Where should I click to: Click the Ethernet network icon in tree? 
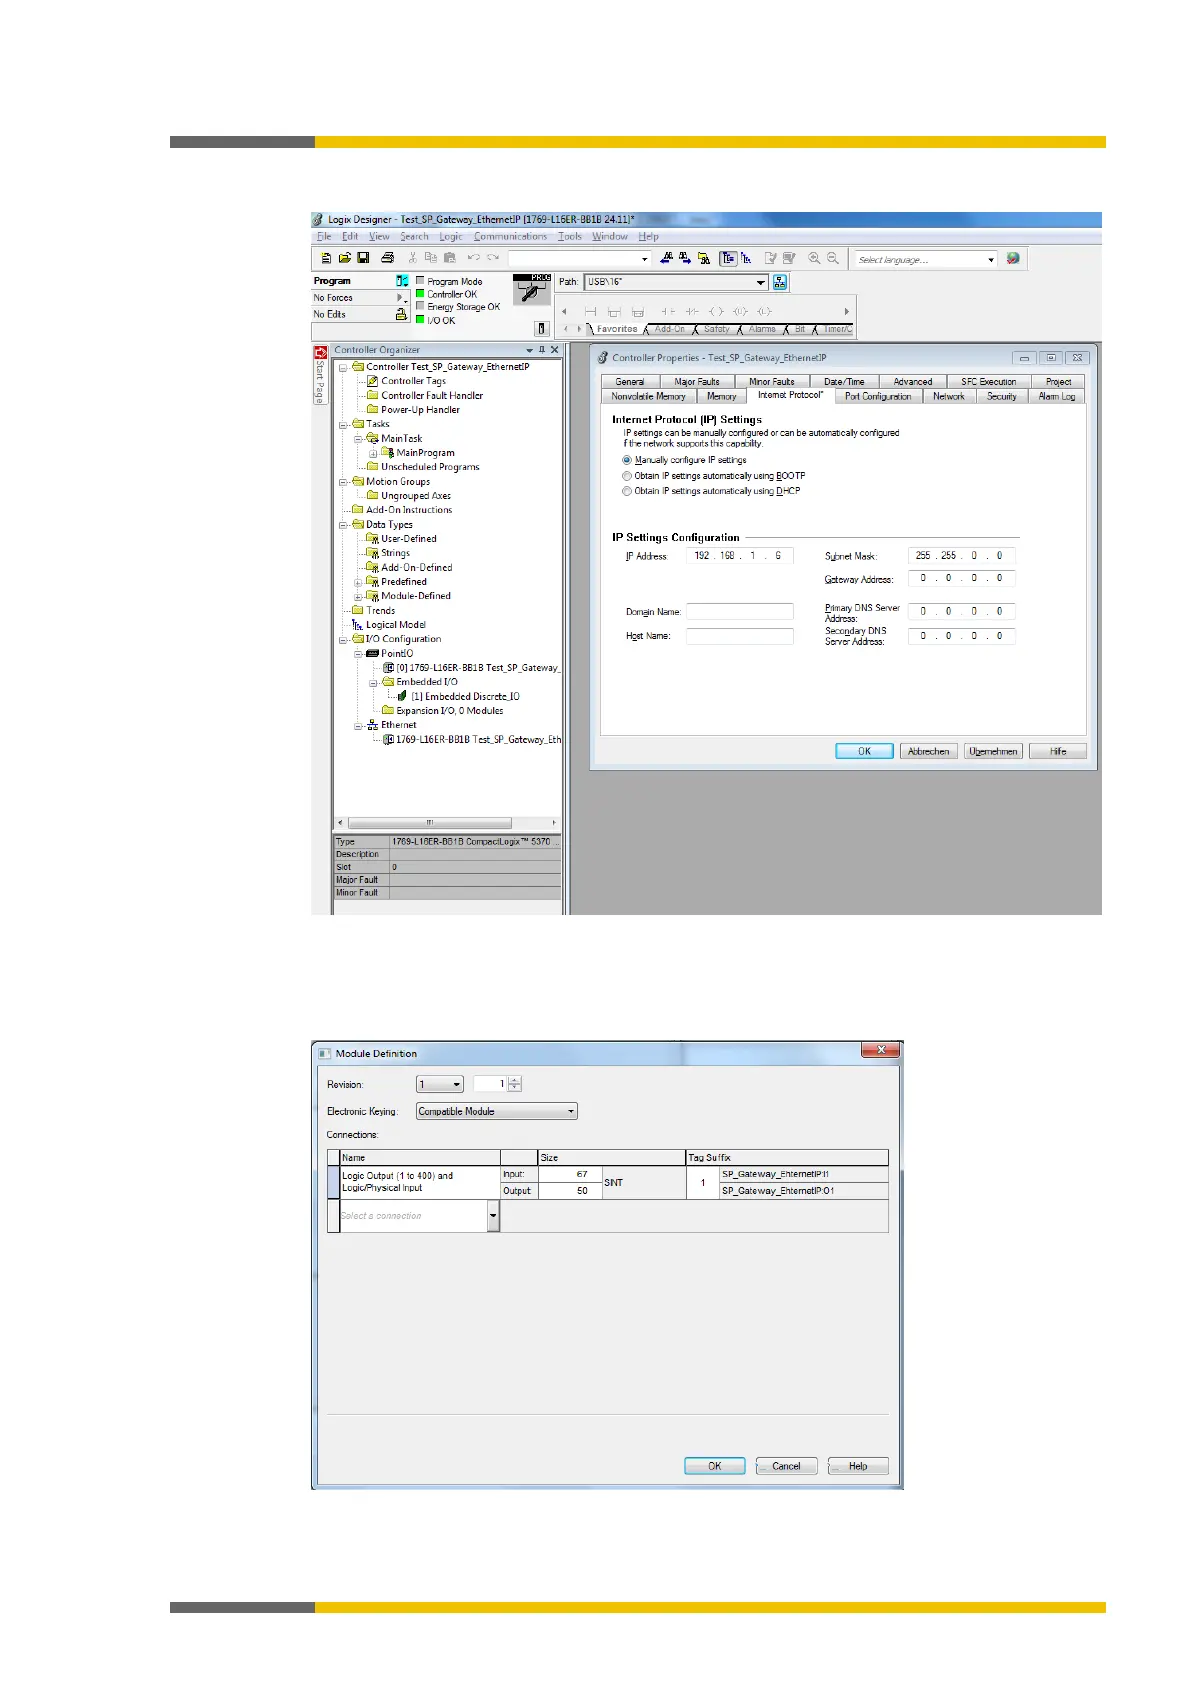coord(372,725)
